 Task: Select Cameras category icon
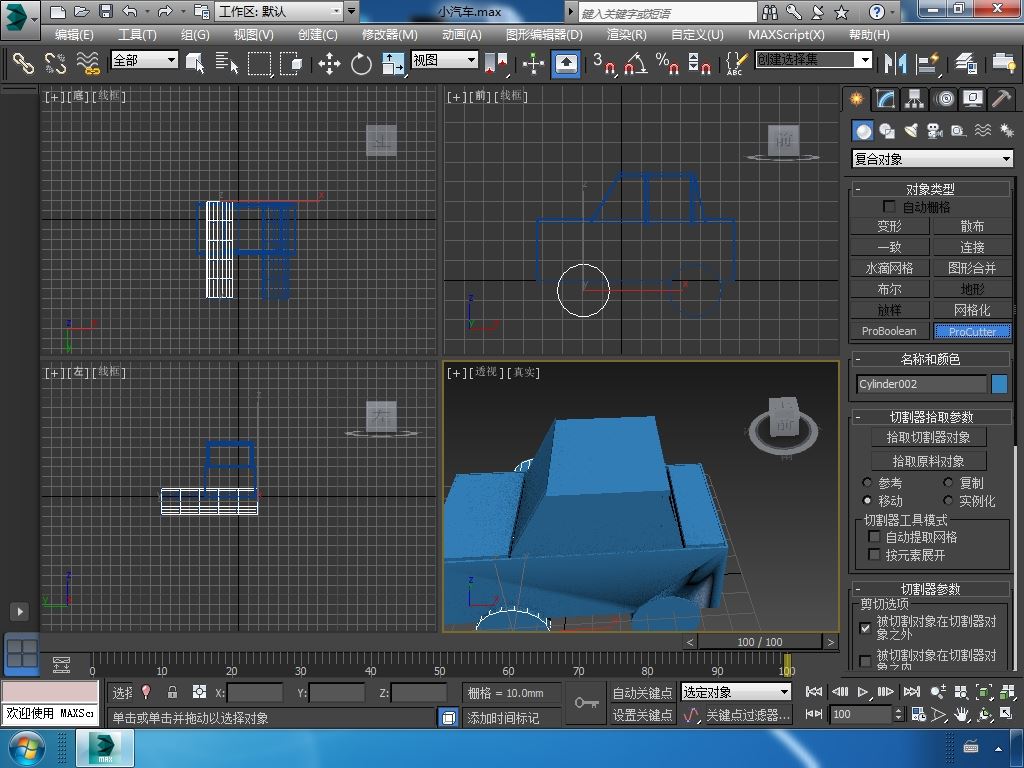(x=935, y=131)
